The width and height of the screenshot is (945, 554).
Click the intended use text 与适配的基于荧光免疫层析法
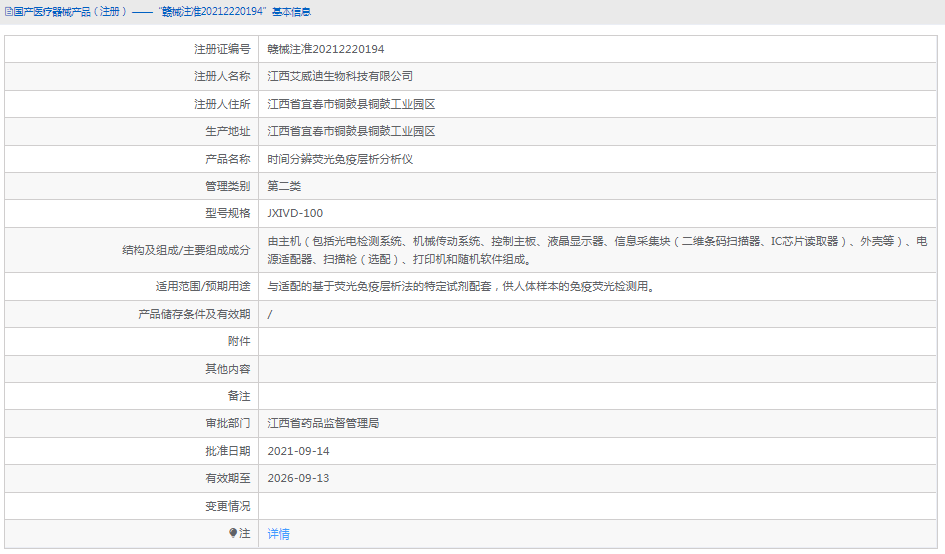tap(462, 286)
